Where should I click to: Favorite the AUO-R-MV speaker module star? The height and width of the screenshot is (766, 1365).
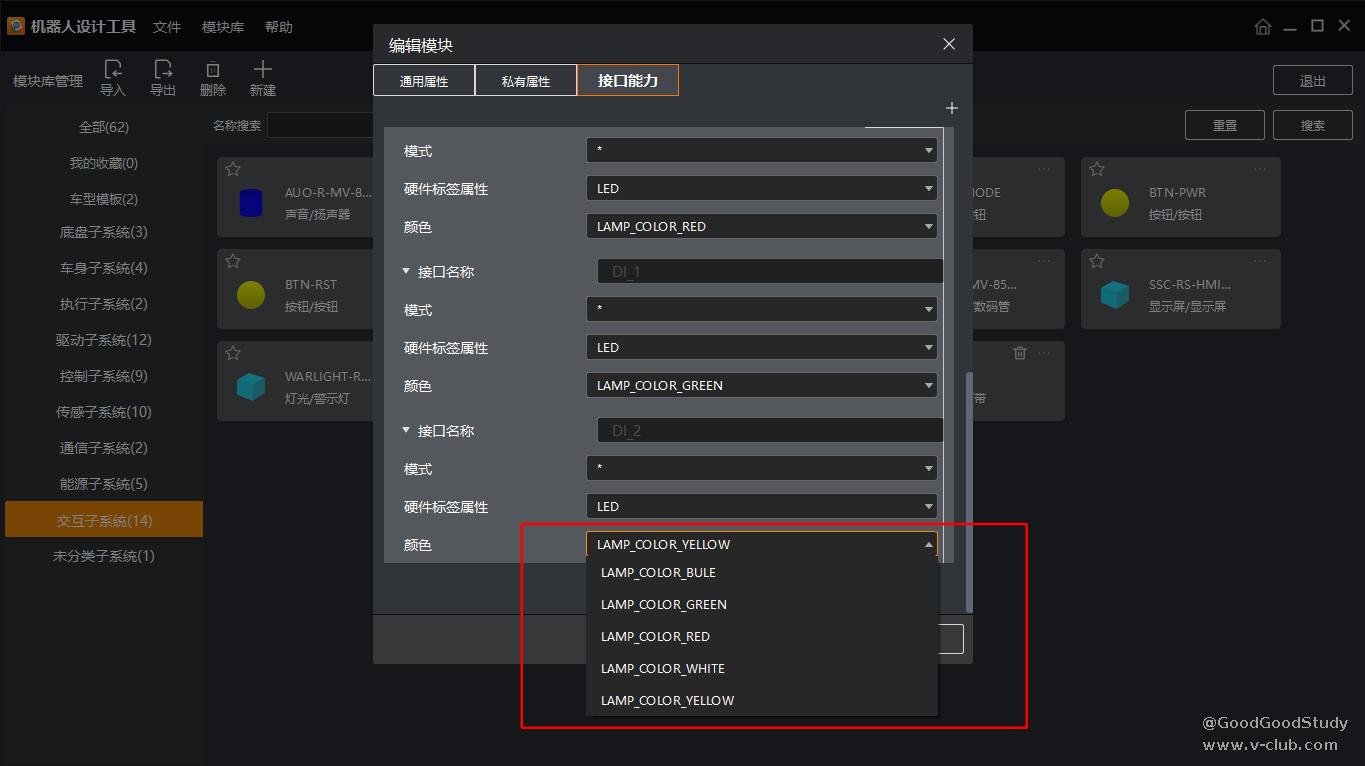233,169
